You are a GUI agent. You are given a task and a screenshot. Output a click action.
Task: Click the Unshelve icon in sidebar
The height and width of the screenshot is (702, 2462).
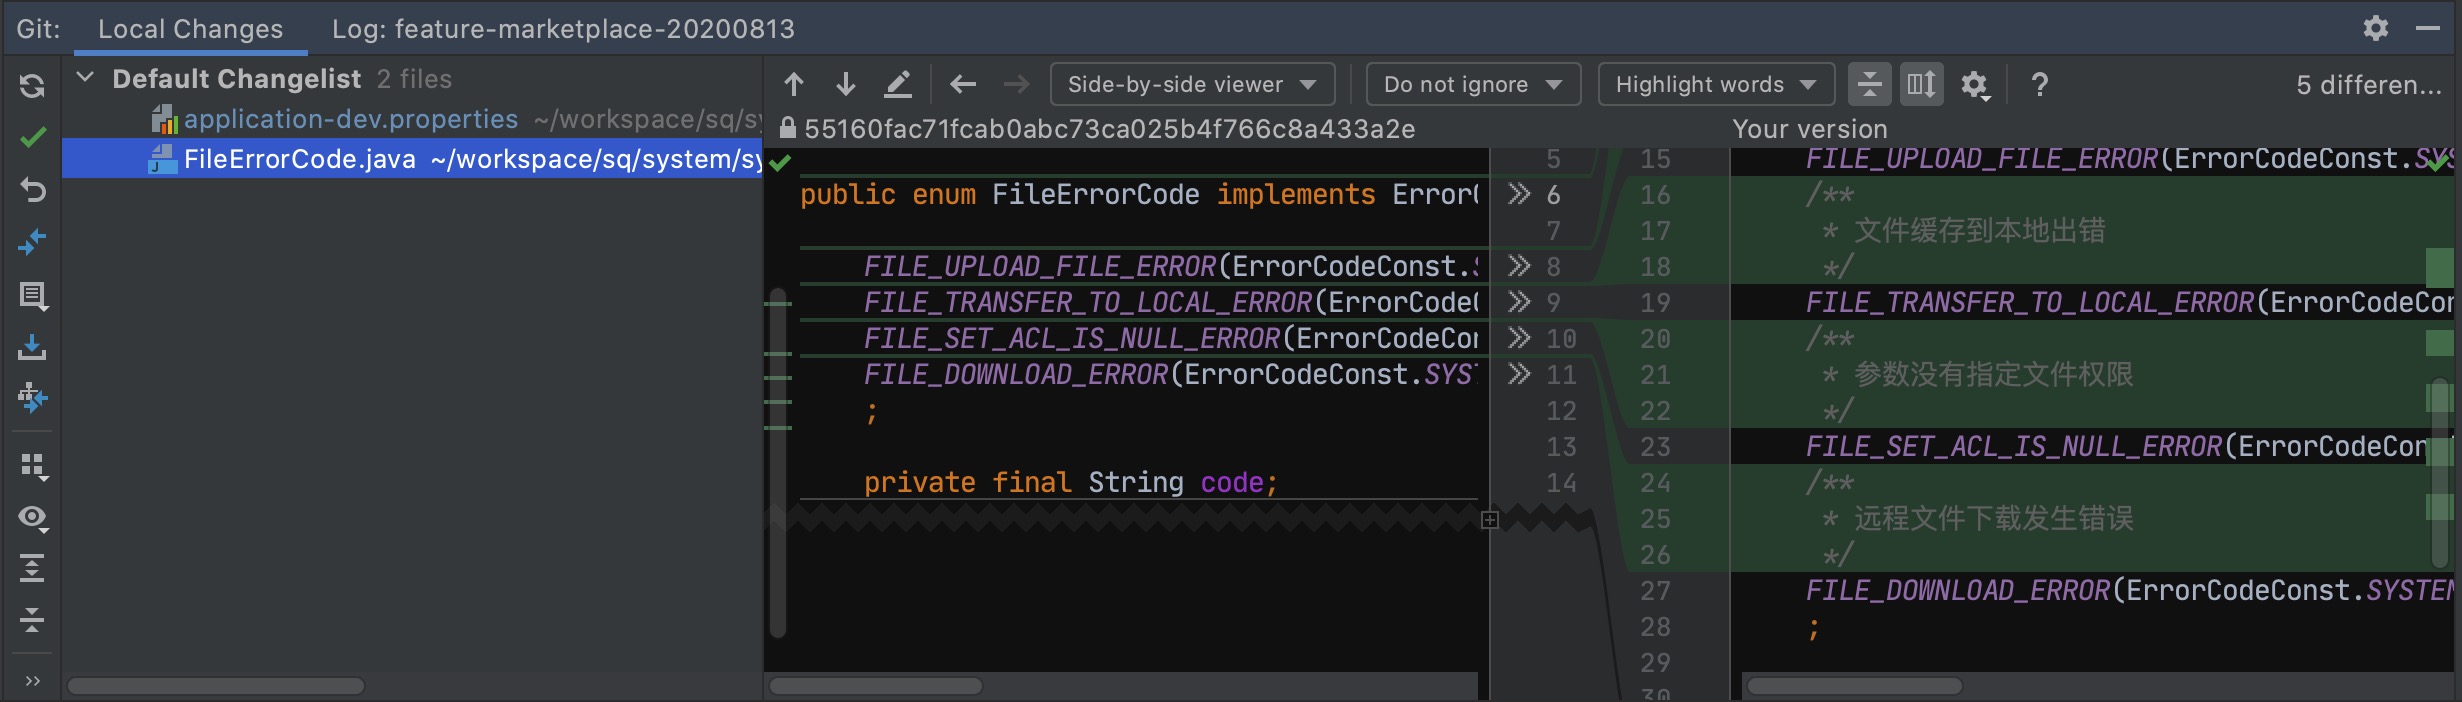tap(32, 398)
